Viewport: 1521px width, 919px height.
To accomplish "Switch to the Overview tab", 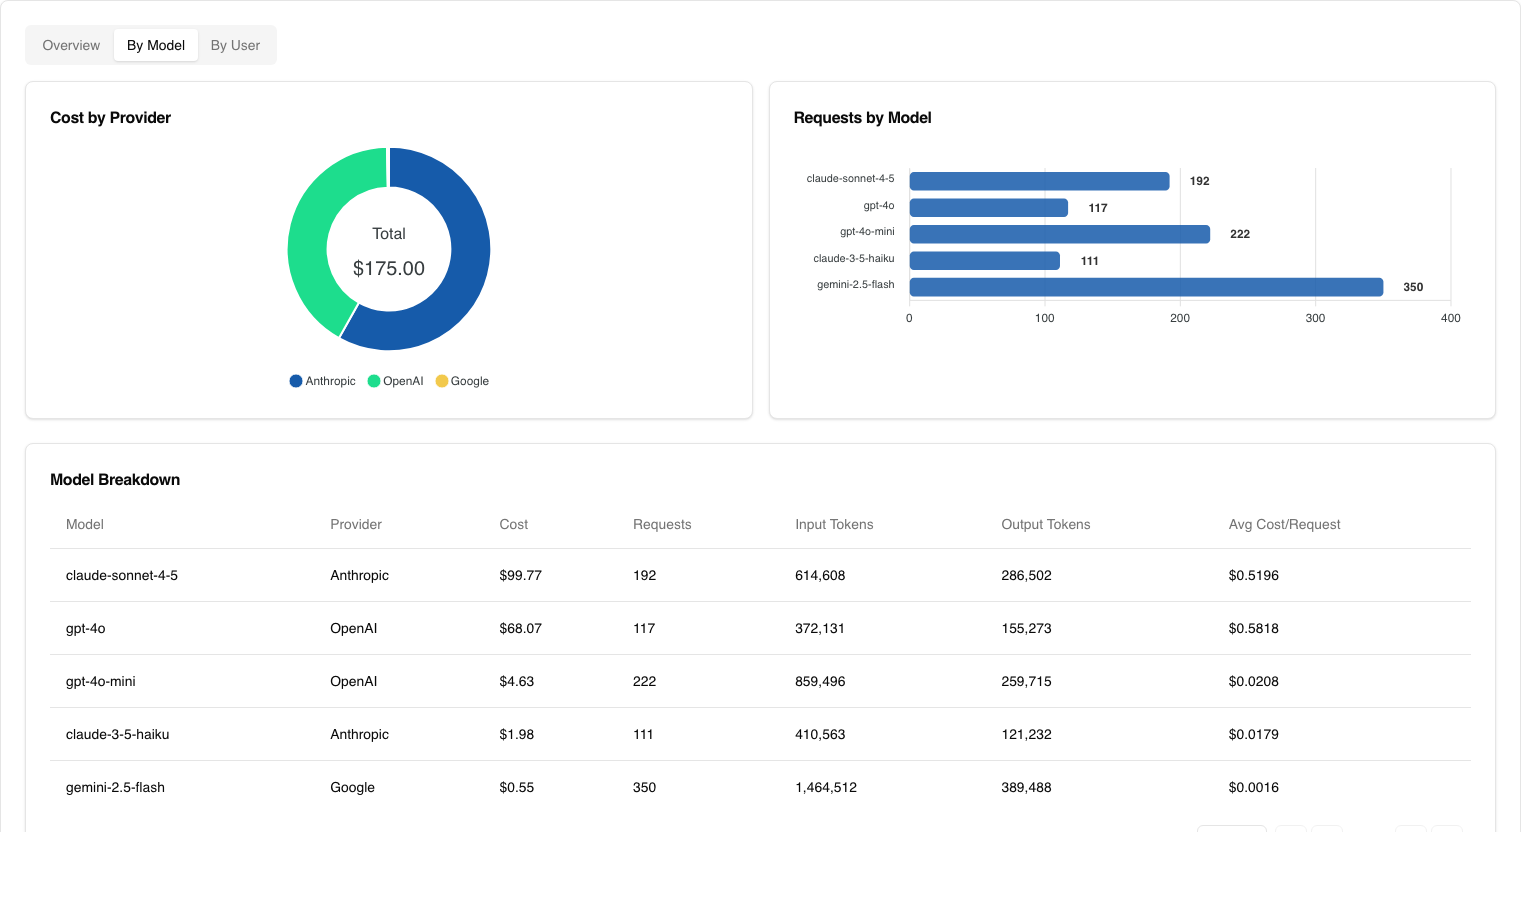I will 71,45.
